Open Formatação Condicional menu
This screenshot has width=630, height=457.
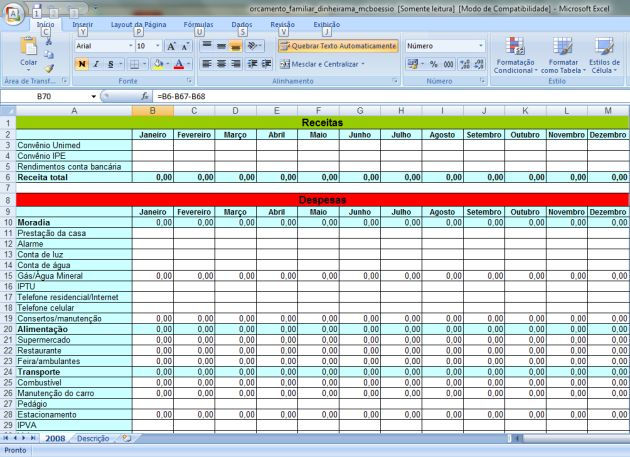[515, 55]
